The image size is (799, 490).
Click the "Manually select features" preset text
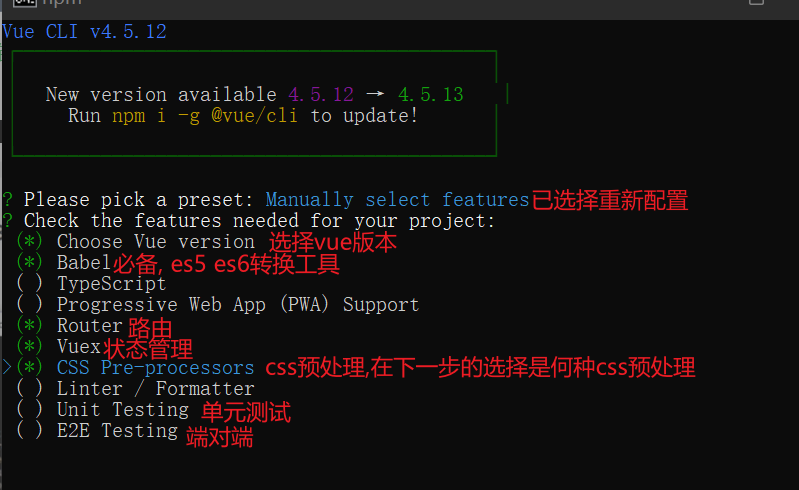(x=397, y=200)
